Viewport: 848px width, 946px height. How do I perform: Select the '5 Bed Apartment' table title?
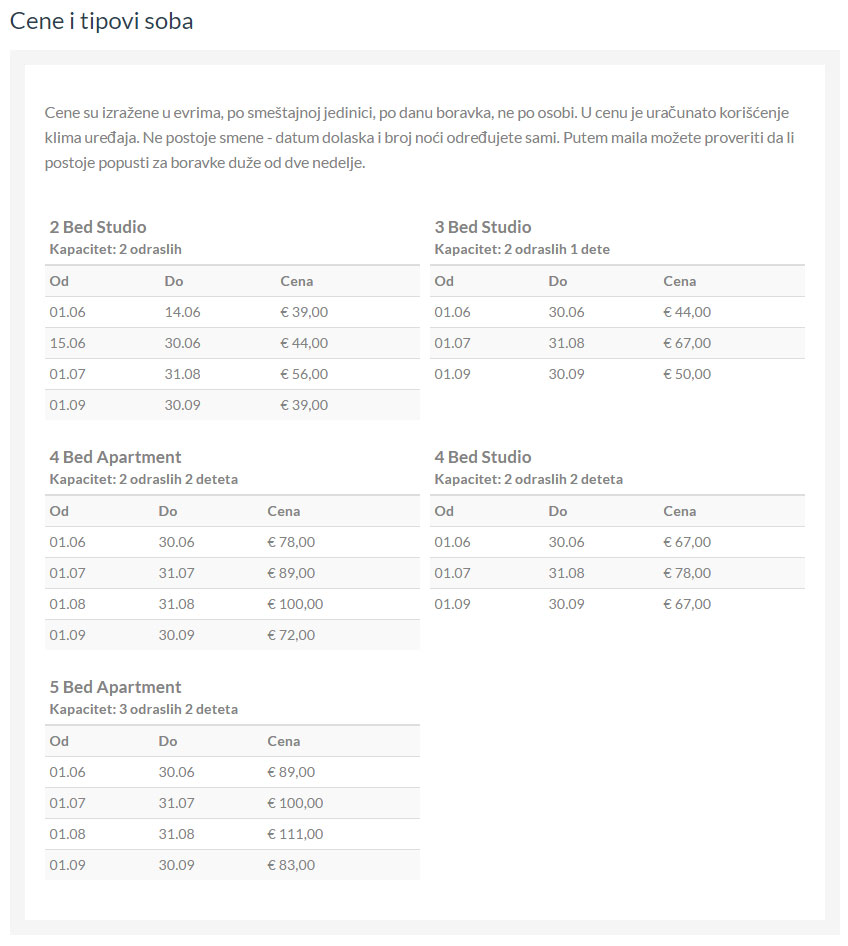pyautogui.click(x=115, y=687)
